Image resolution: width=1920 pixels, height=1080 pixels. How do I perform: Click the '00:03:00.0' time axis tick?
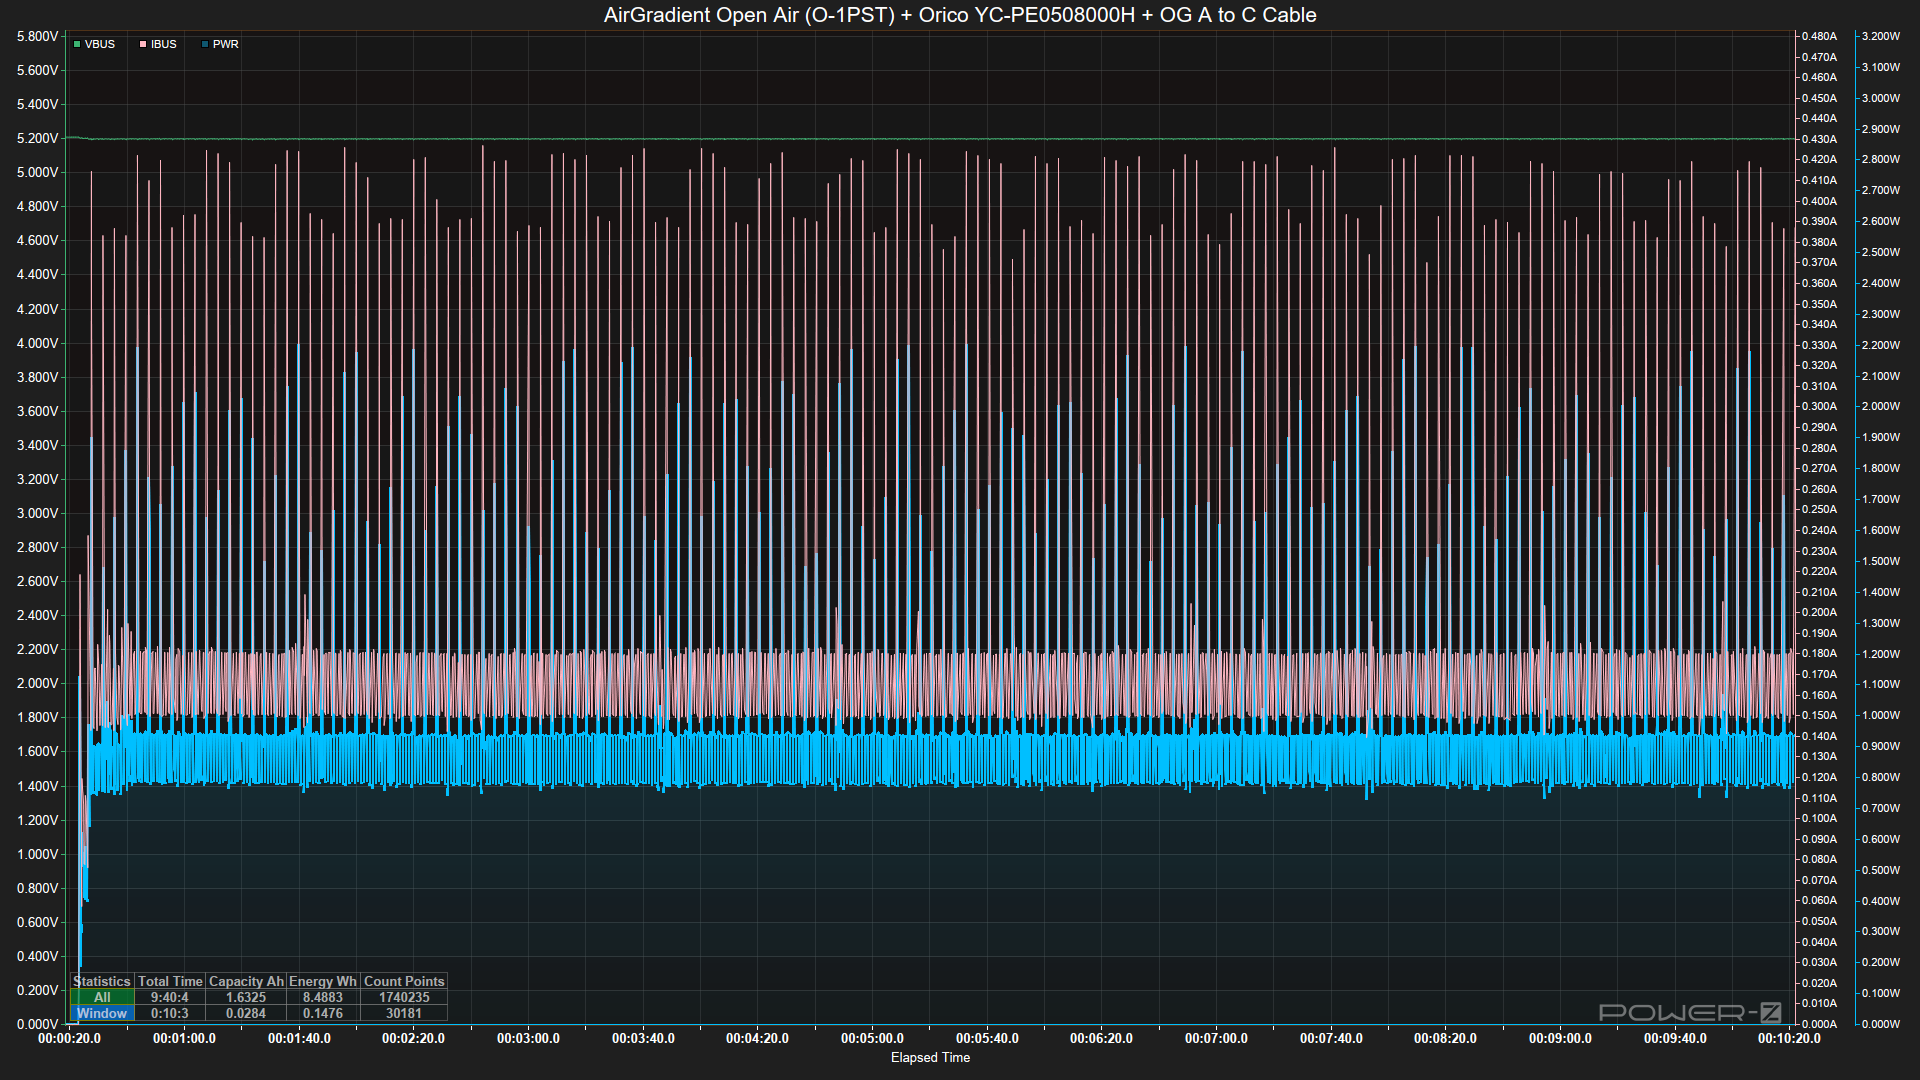pos(528,1038)
